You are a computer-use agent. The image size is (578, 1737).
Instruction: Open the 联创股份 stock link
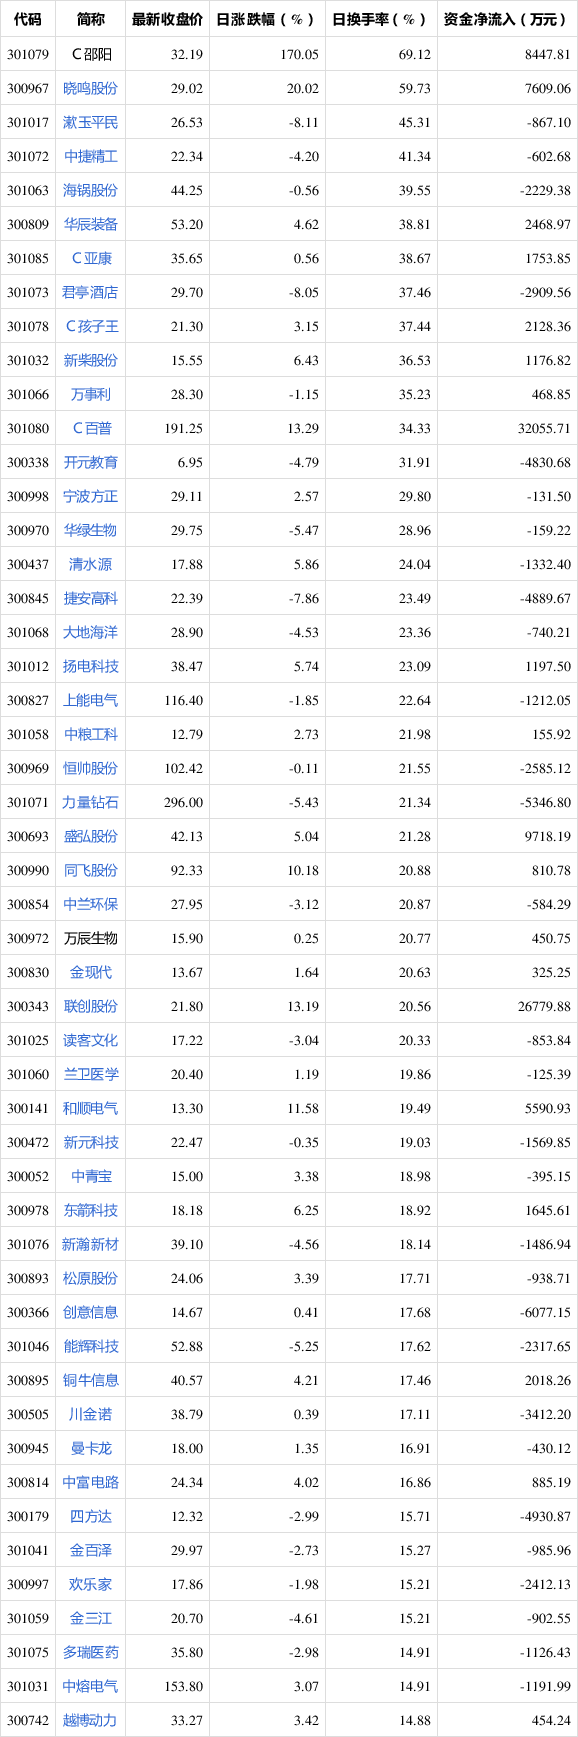(x=91, y=1006)
